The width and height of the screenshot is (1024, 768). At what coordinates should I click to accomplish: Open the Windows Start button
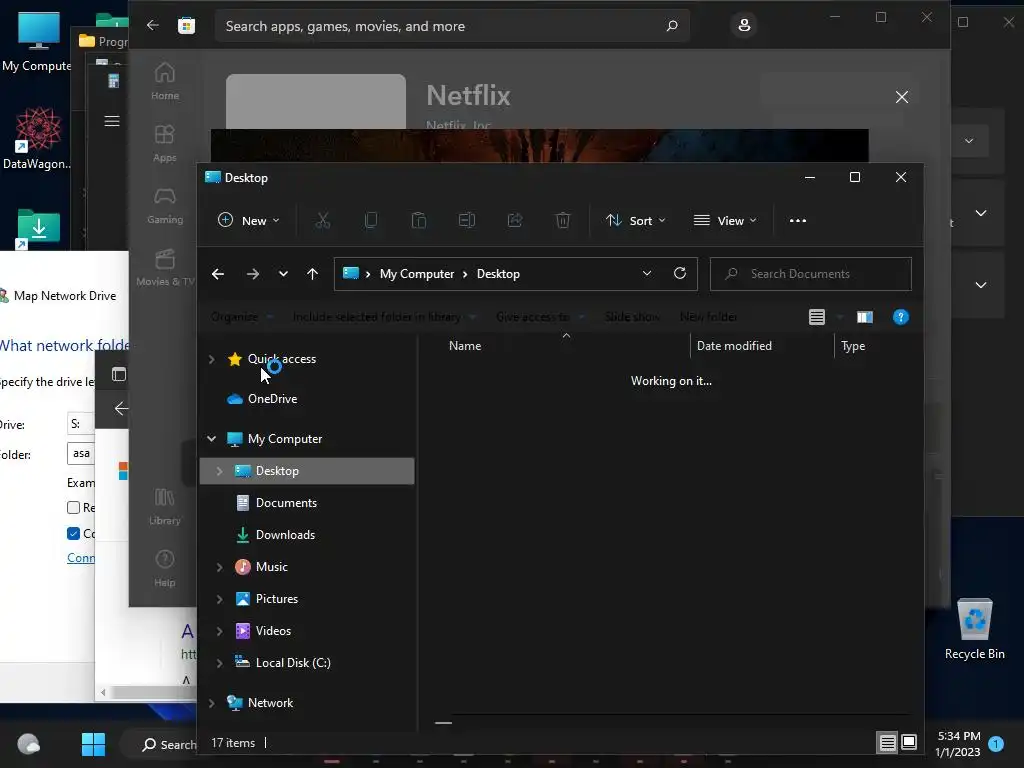click(x=93, y=744)
